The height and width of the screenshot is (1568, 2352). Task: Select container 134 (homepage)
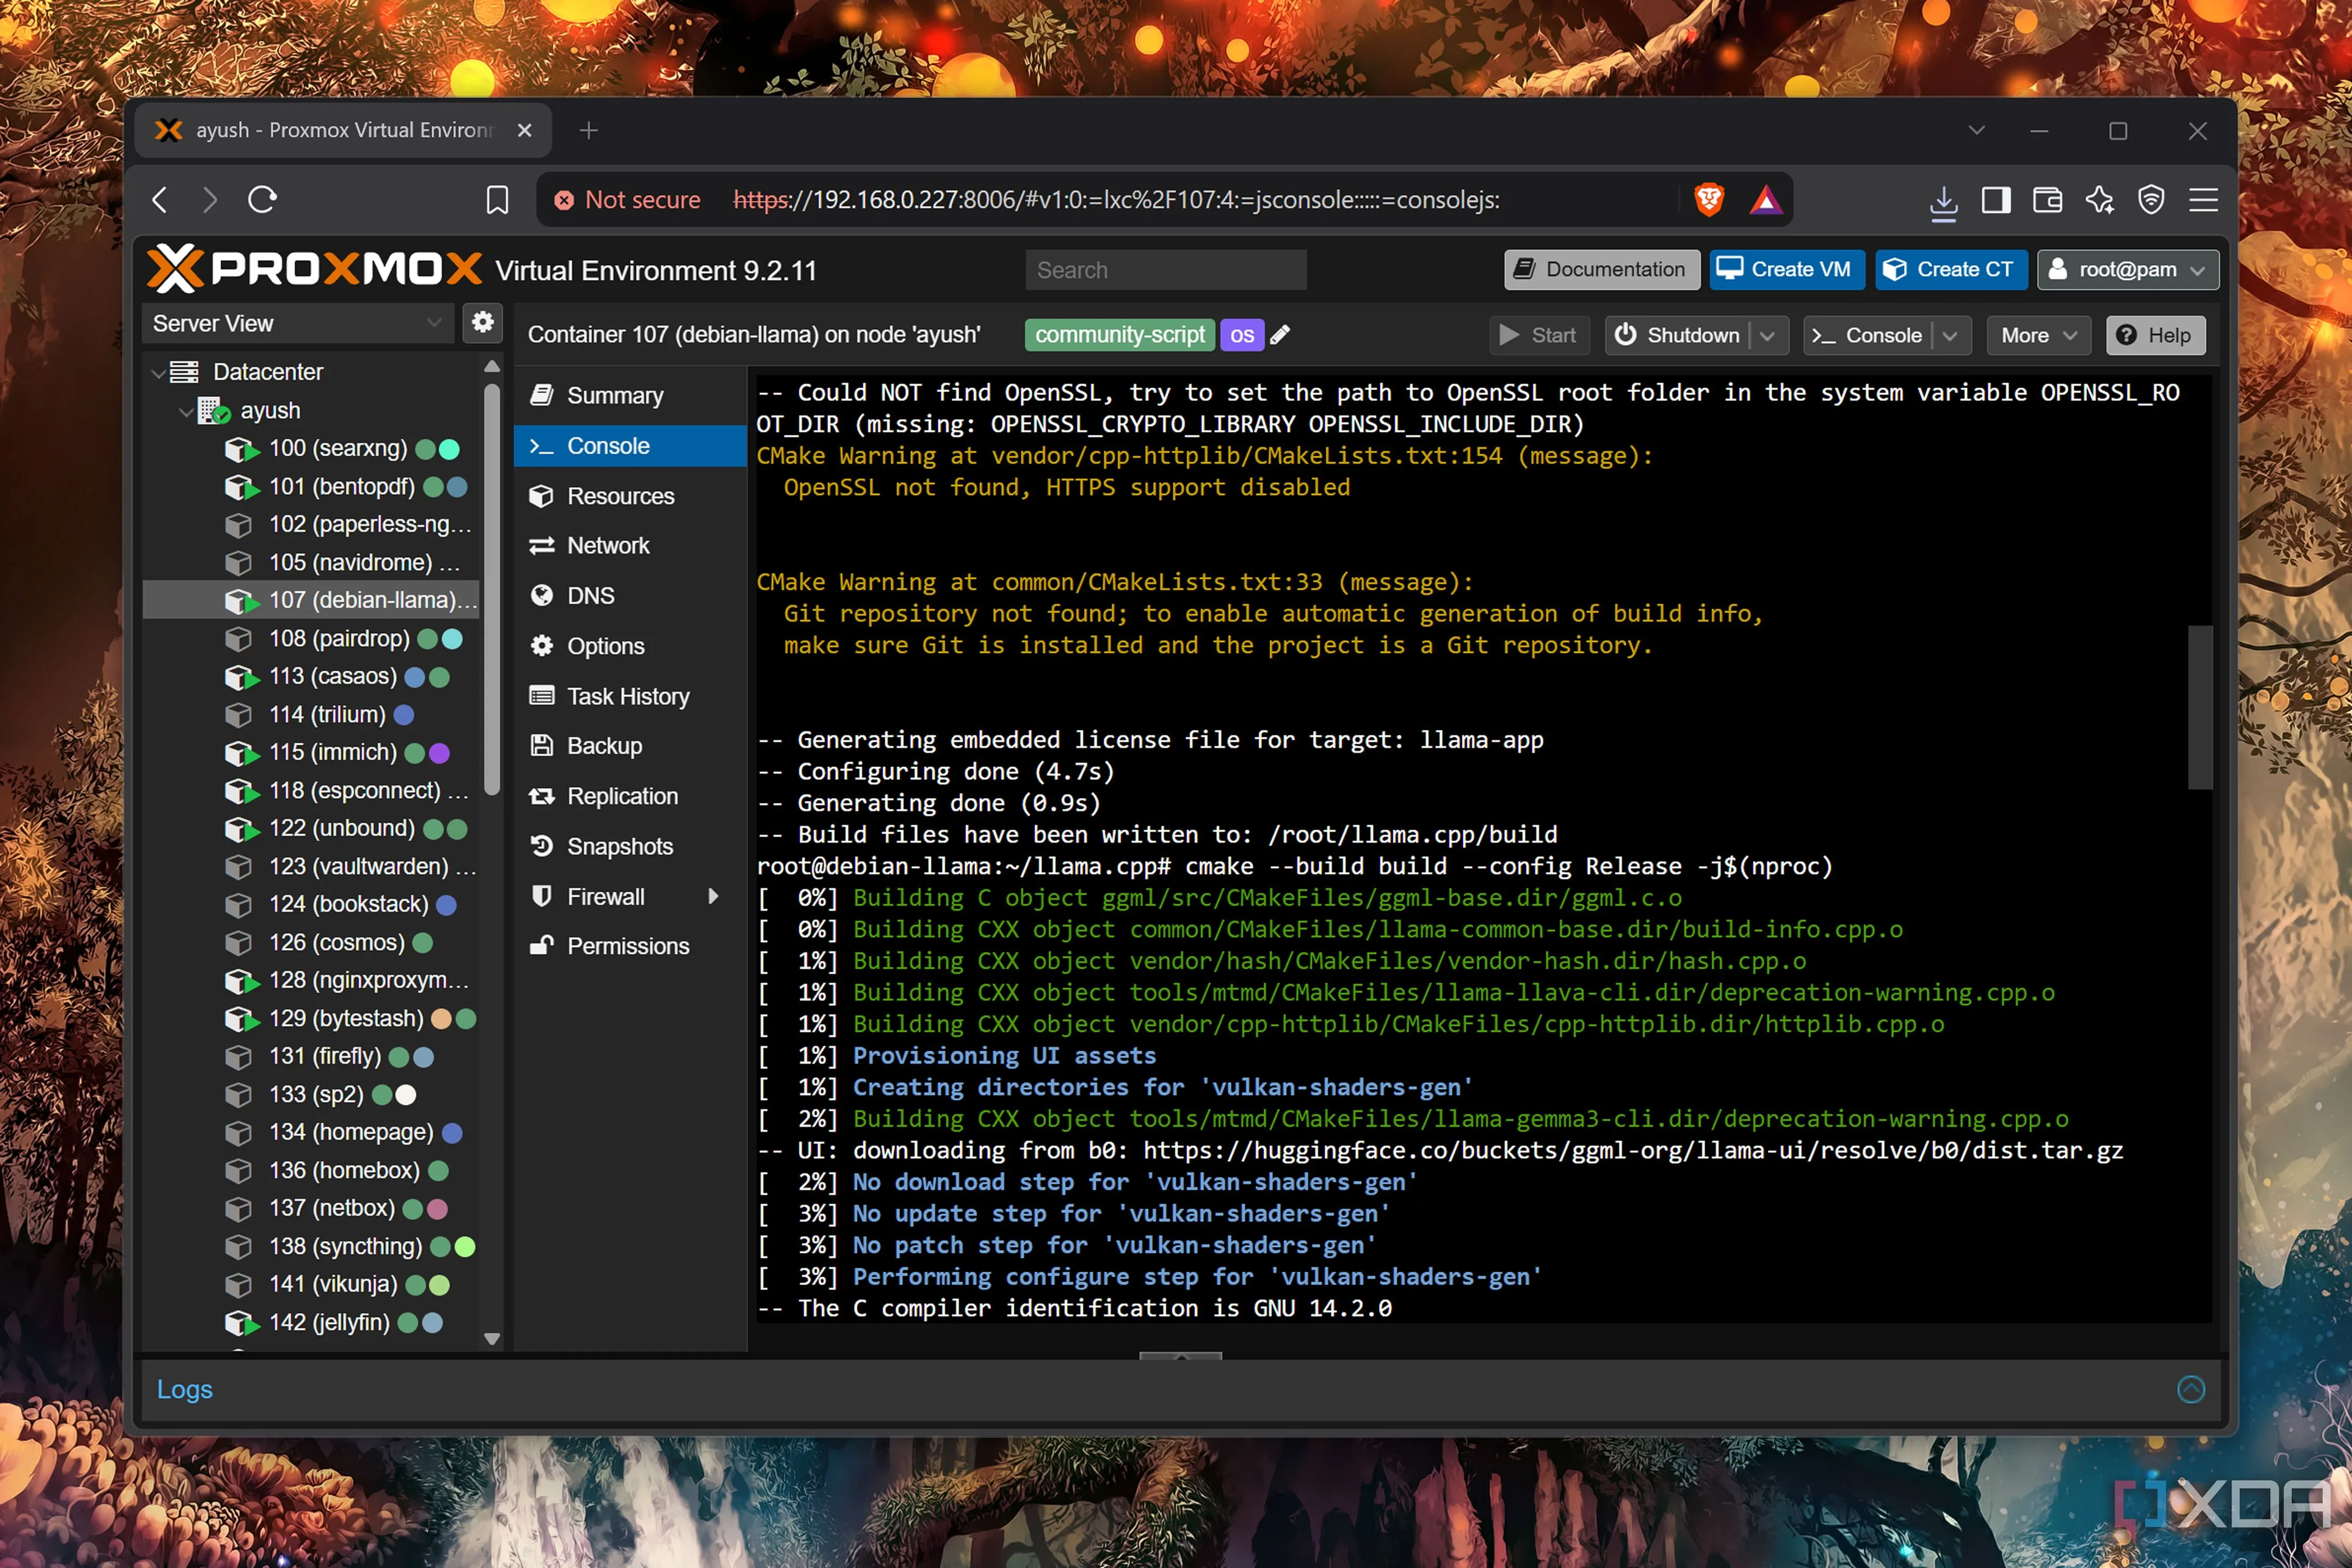click(x=311, y=1132)
